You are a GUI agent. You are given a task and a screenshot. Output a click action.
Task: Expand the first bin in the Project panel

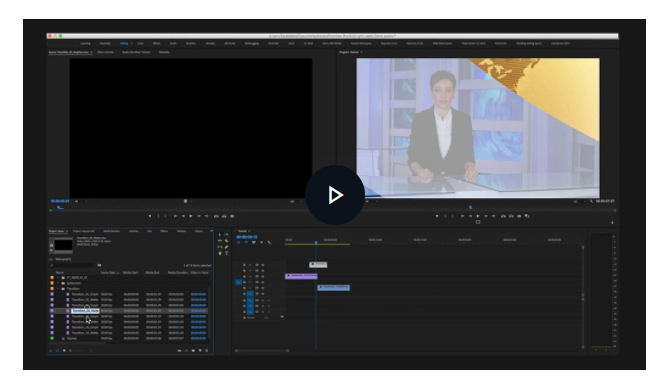click(58, 278)
